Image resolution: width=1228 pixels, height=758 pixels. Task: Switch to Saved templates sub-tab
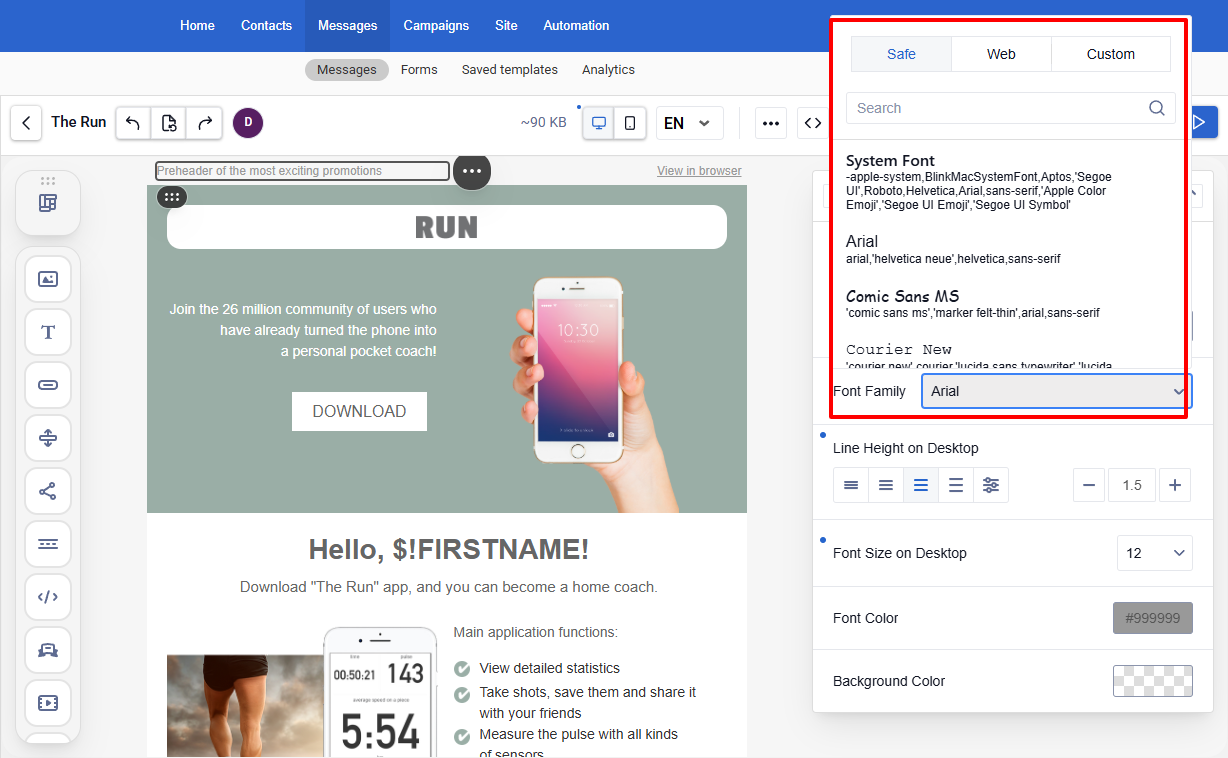coord(510,70)
